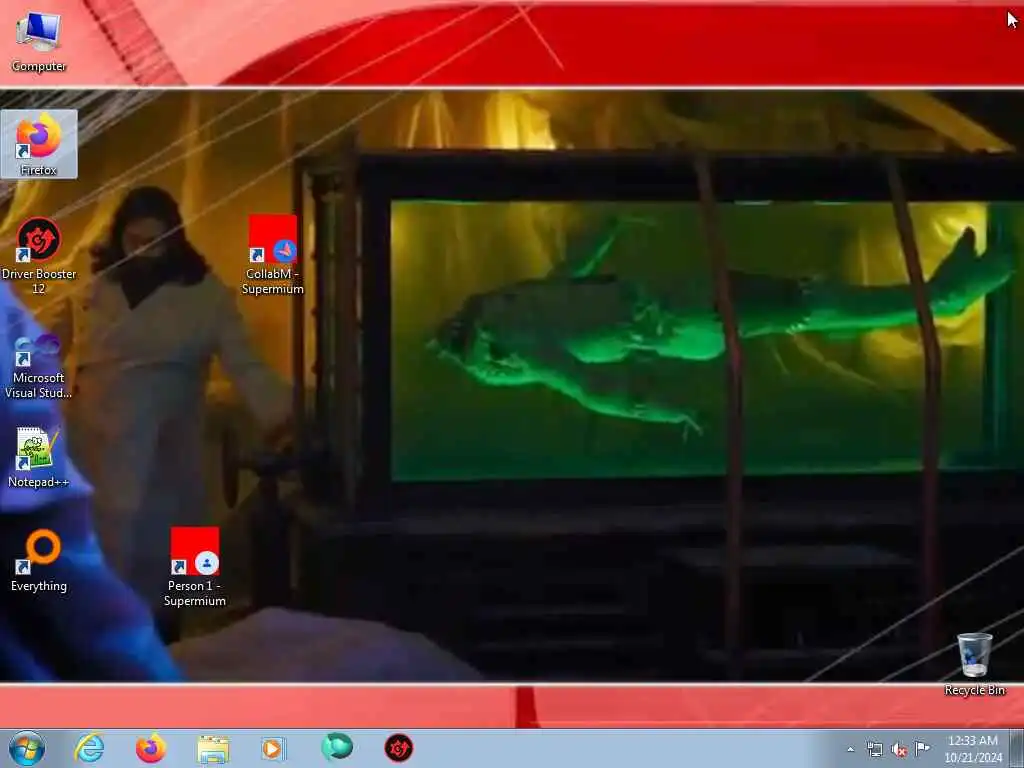Image resolution: width=1024 pixels, height=768 pixels.
Task: Open Windows Explorer folder in taskbar
Action: (x=213, y=748)
